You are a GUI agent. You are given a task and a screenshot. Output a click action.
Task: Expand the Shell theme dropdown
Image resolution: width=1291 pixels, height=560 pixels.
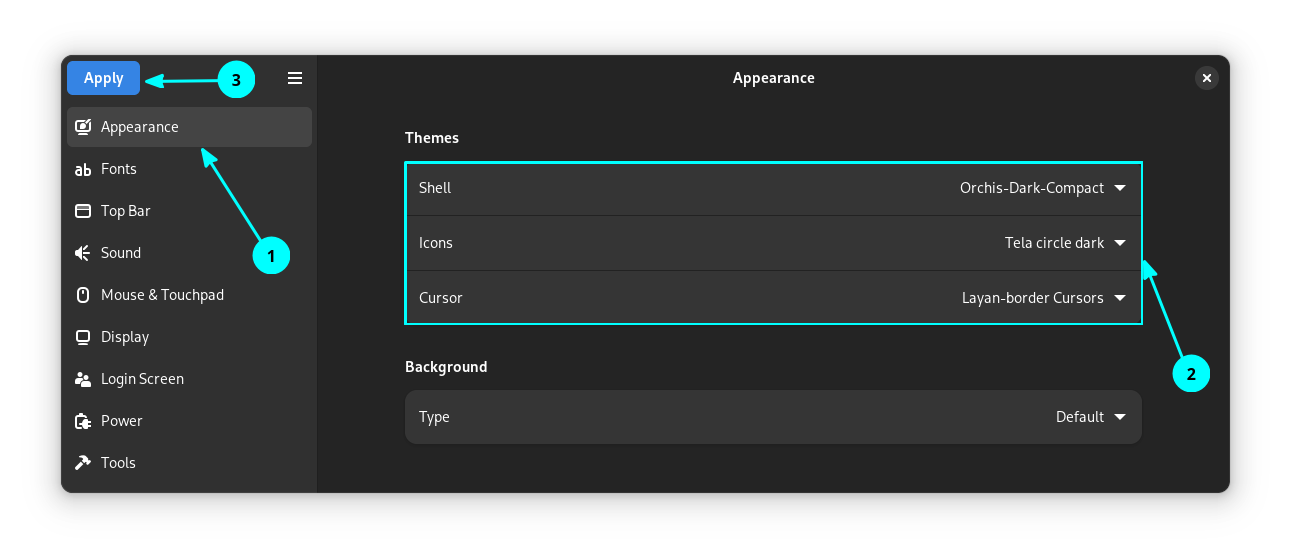1120,188
